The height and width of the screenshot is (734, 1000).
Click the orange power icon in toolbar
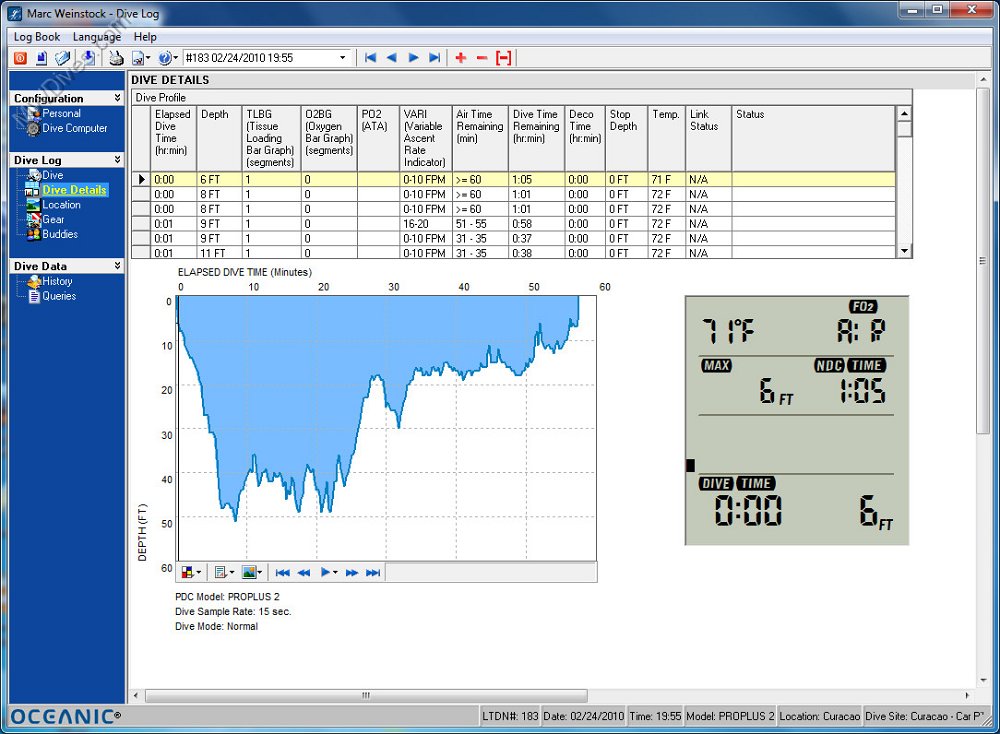[20, 58]
